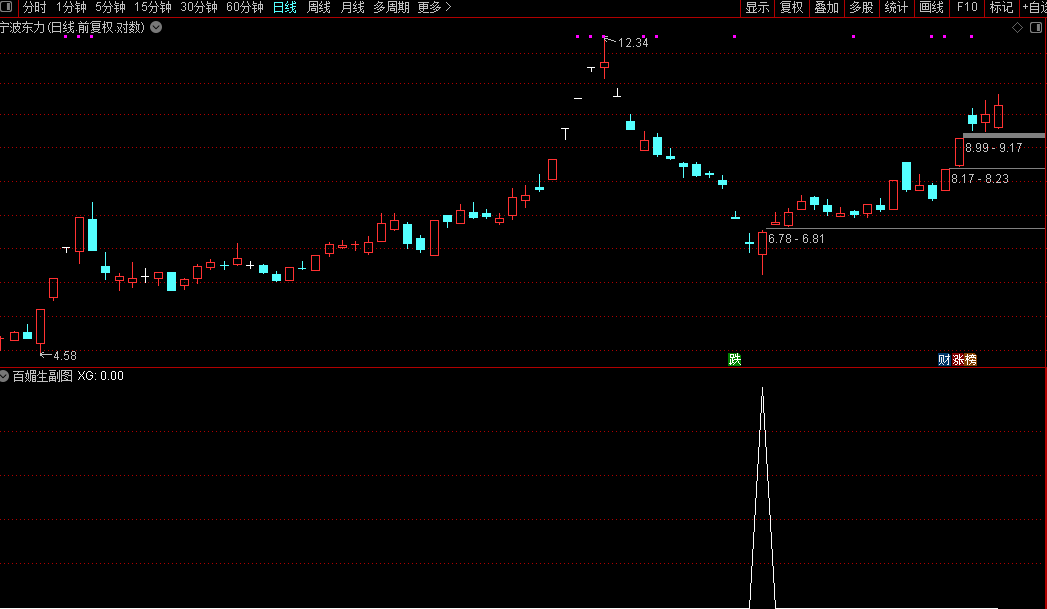Open the 多周期 multi-period view

(391, 7)
